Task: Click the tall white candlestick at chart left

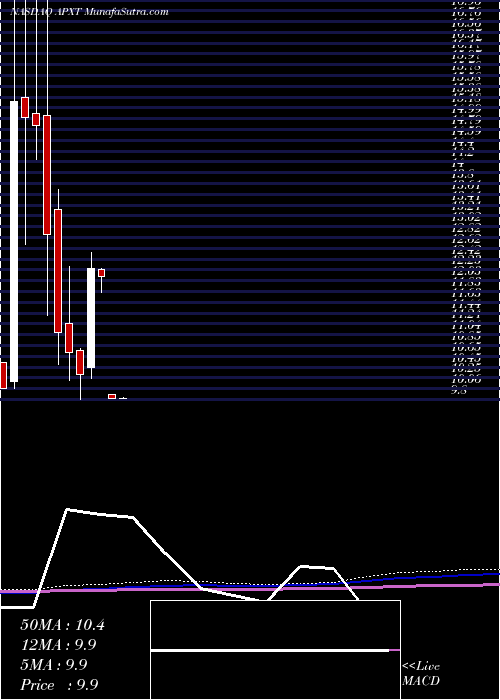Action: pyautogui.click(x=14, y=242)
